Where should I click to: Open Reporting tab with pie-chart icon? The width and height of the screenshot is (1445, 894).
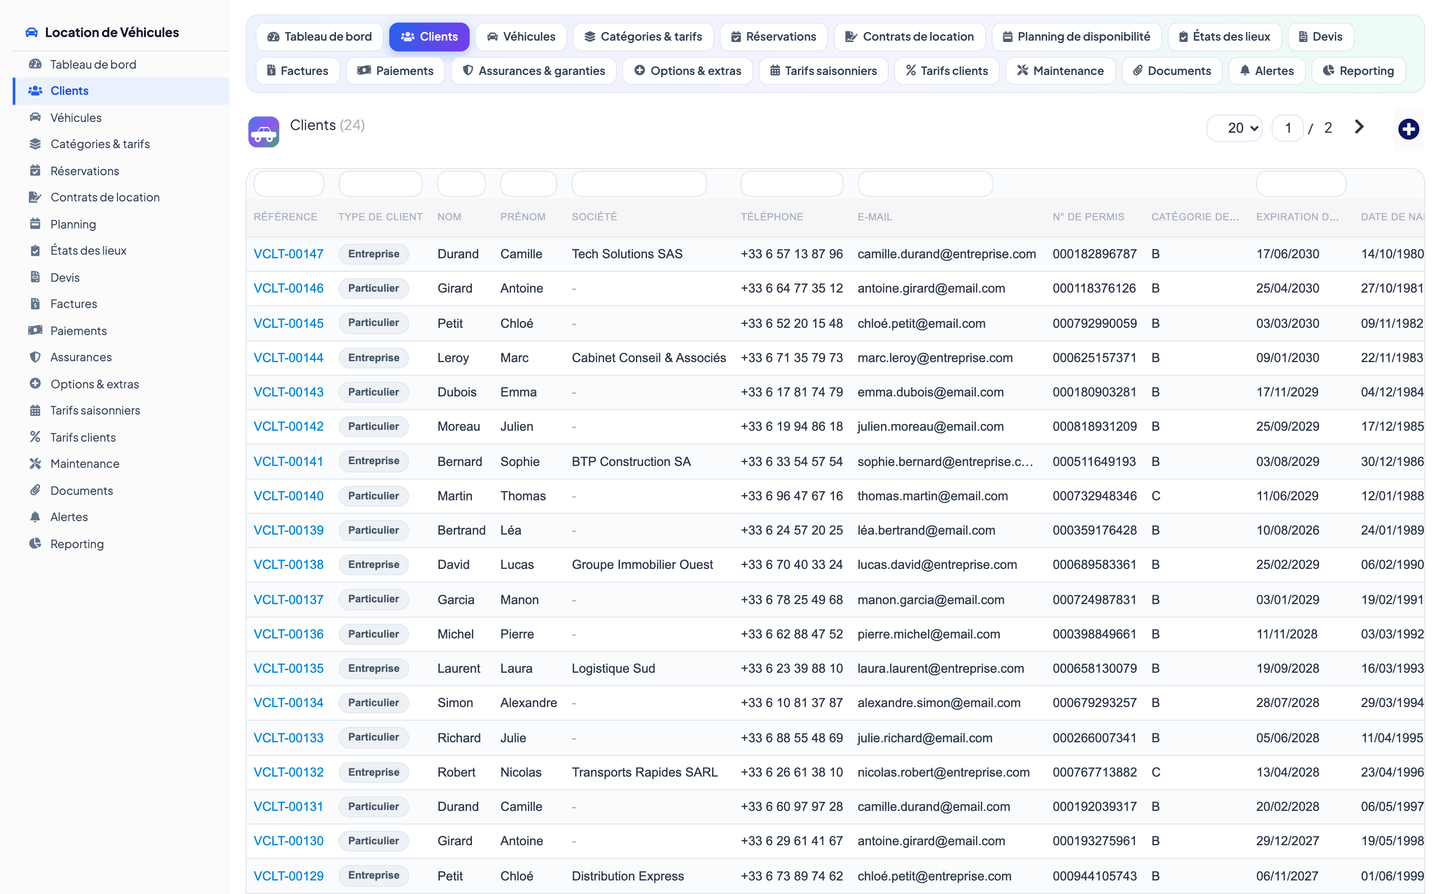(x=1358, y=71)
